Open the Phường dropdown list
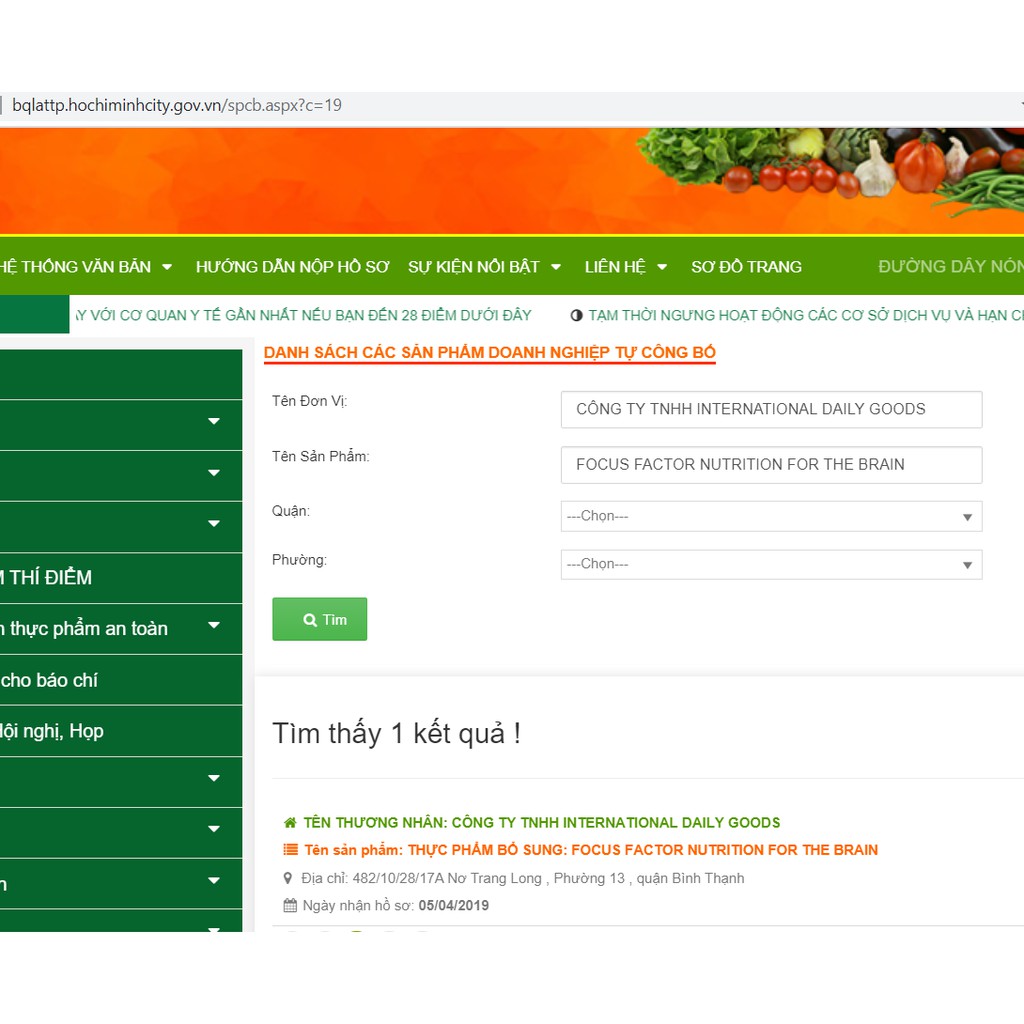 click(771, 564)
